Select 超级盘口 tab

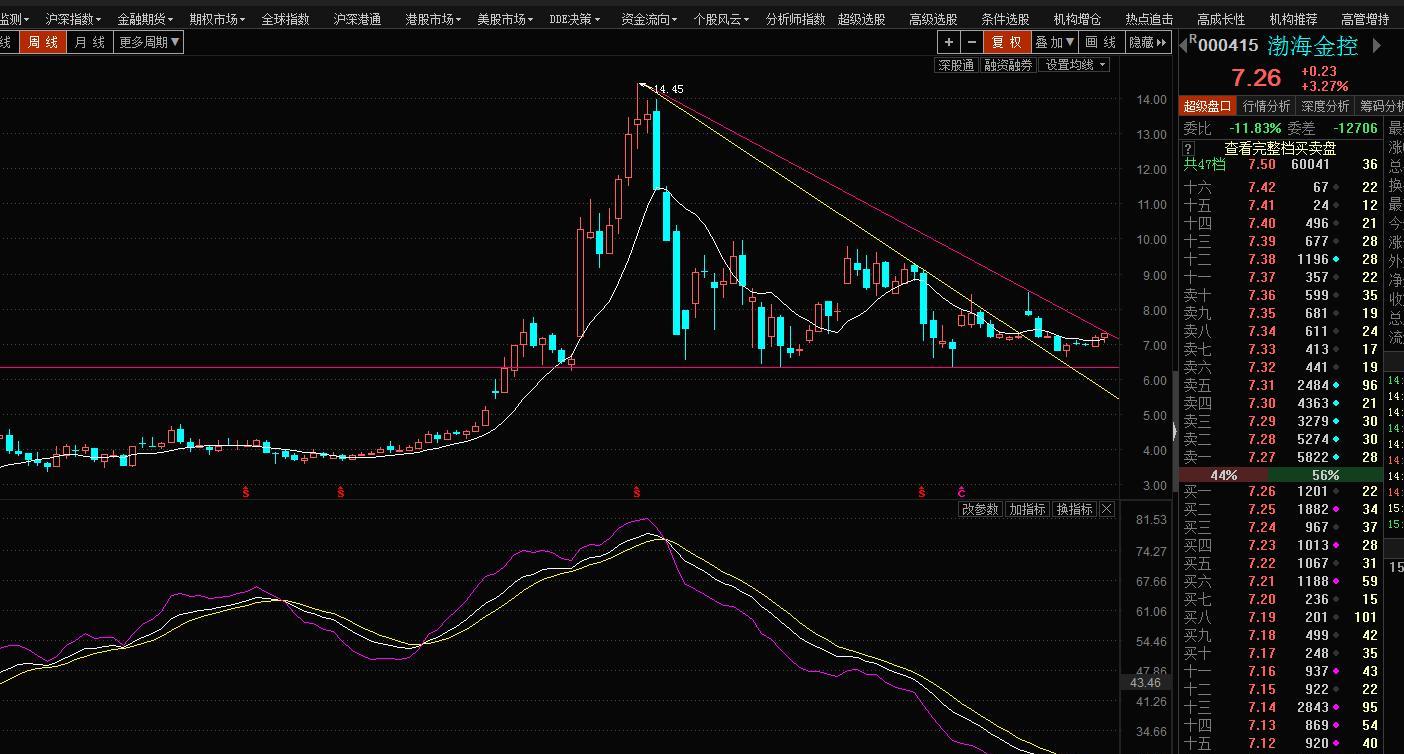(x=1208, y=106)
